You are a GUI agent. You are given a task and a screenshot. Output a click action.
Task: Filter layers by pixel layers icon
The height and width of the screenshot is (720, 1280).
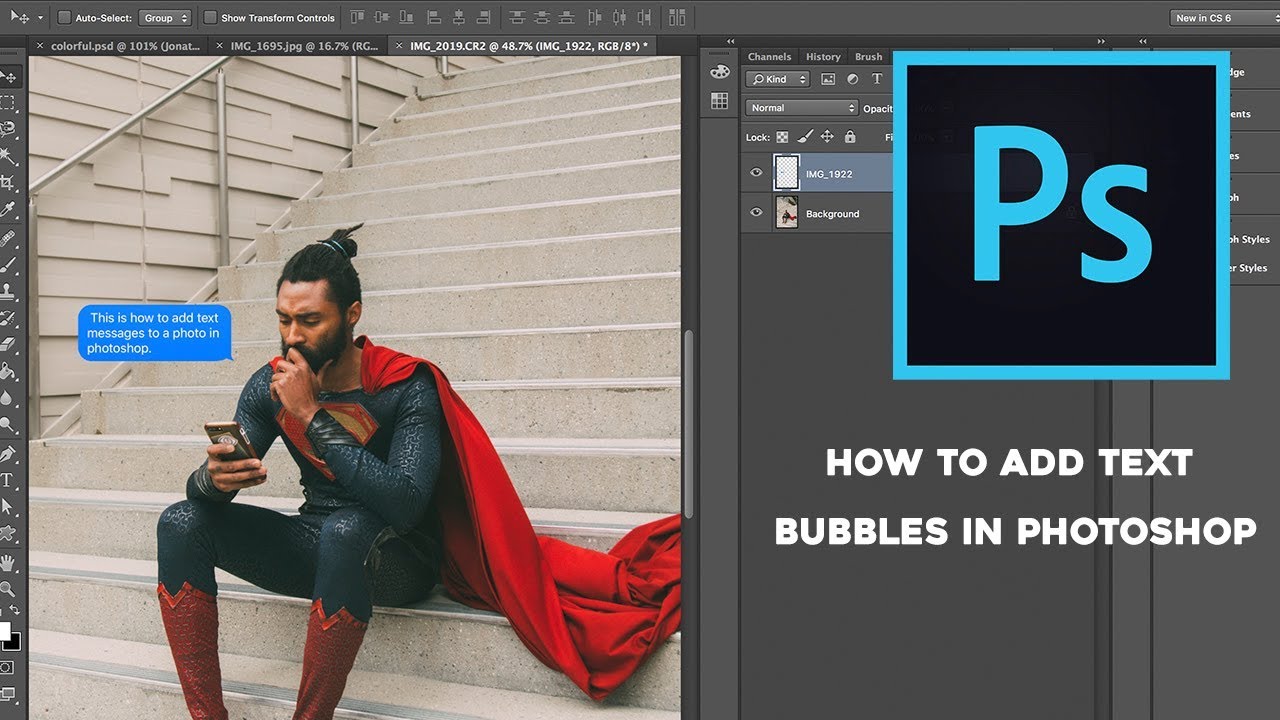pos(828,79)
